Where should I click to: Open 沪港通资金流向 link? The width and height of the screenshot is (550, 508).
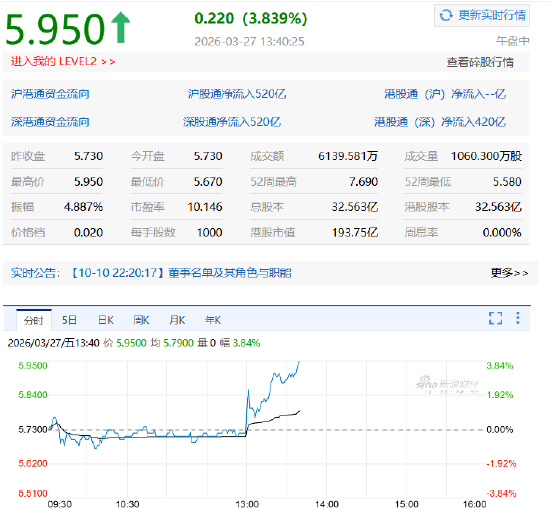point(50,94)
